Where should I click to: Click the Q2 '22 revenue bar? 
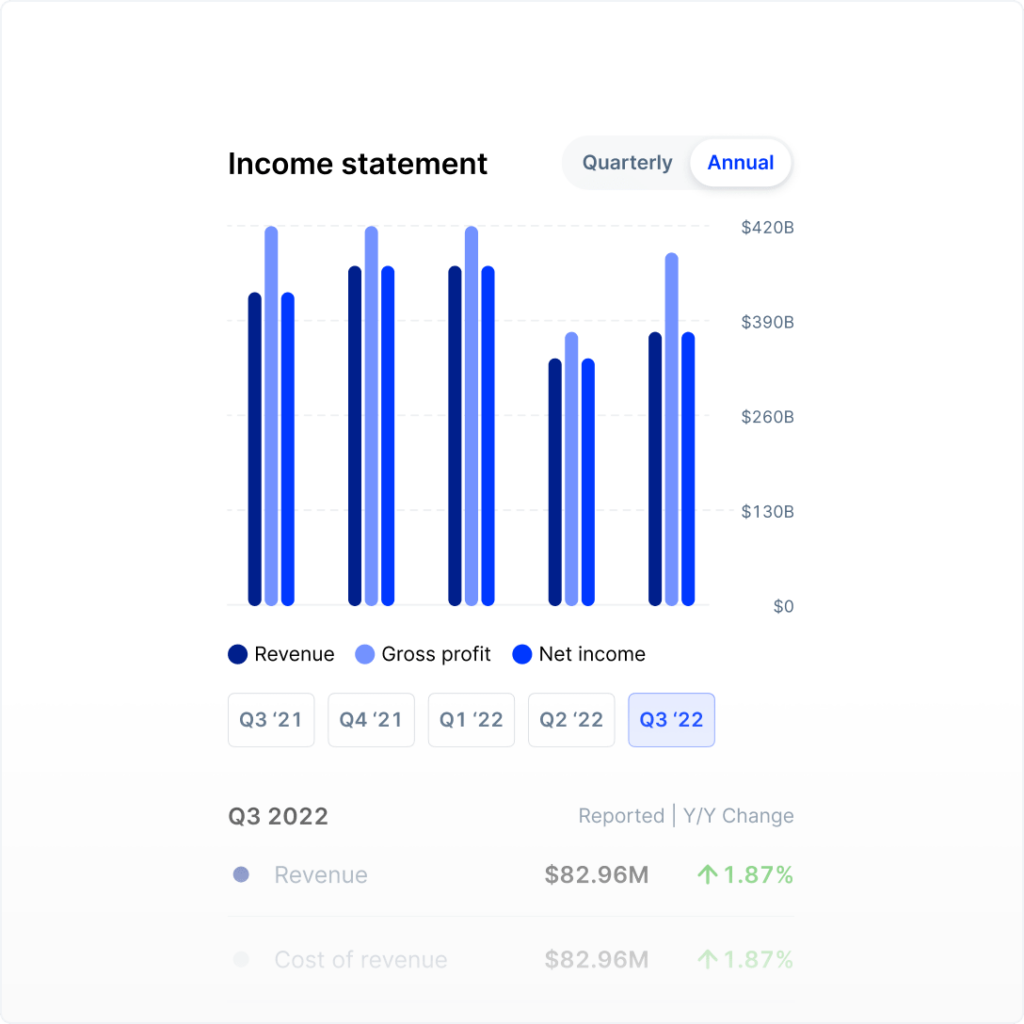(555, 482)
